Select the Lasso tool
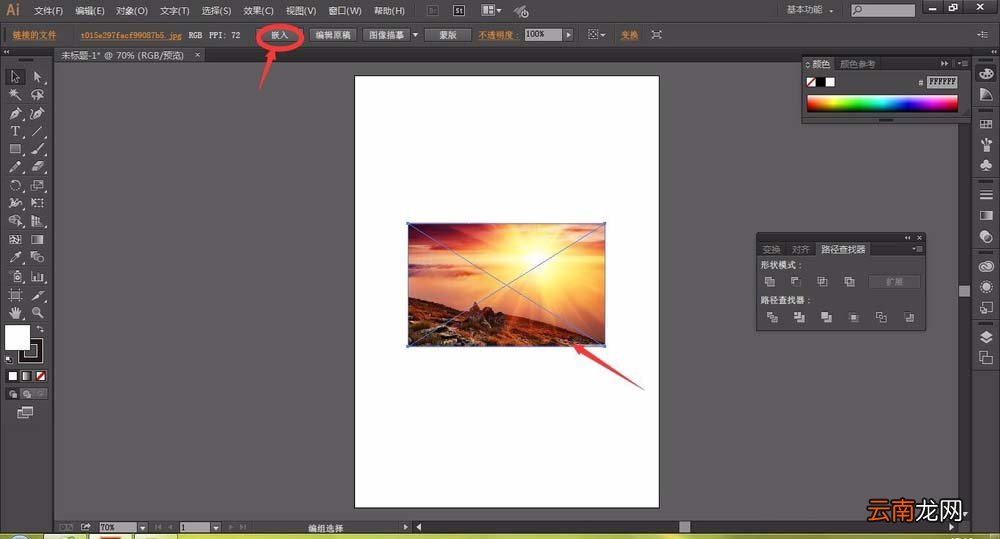The height and width of the screenshot is (539, 1000). (x=38, y=95)
